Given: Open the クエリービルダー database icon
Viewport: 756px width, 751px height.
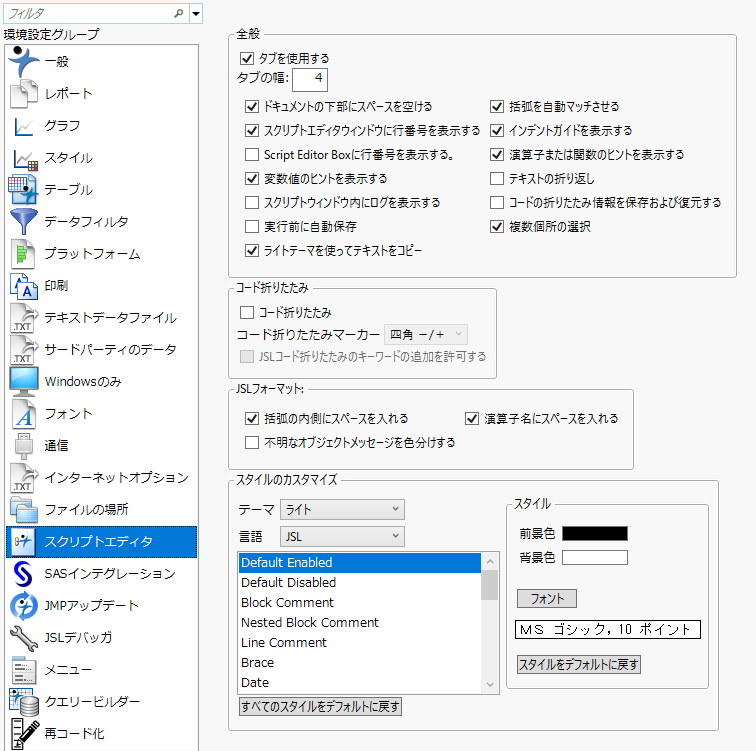Looking at the screenshot, I should 24,702.
